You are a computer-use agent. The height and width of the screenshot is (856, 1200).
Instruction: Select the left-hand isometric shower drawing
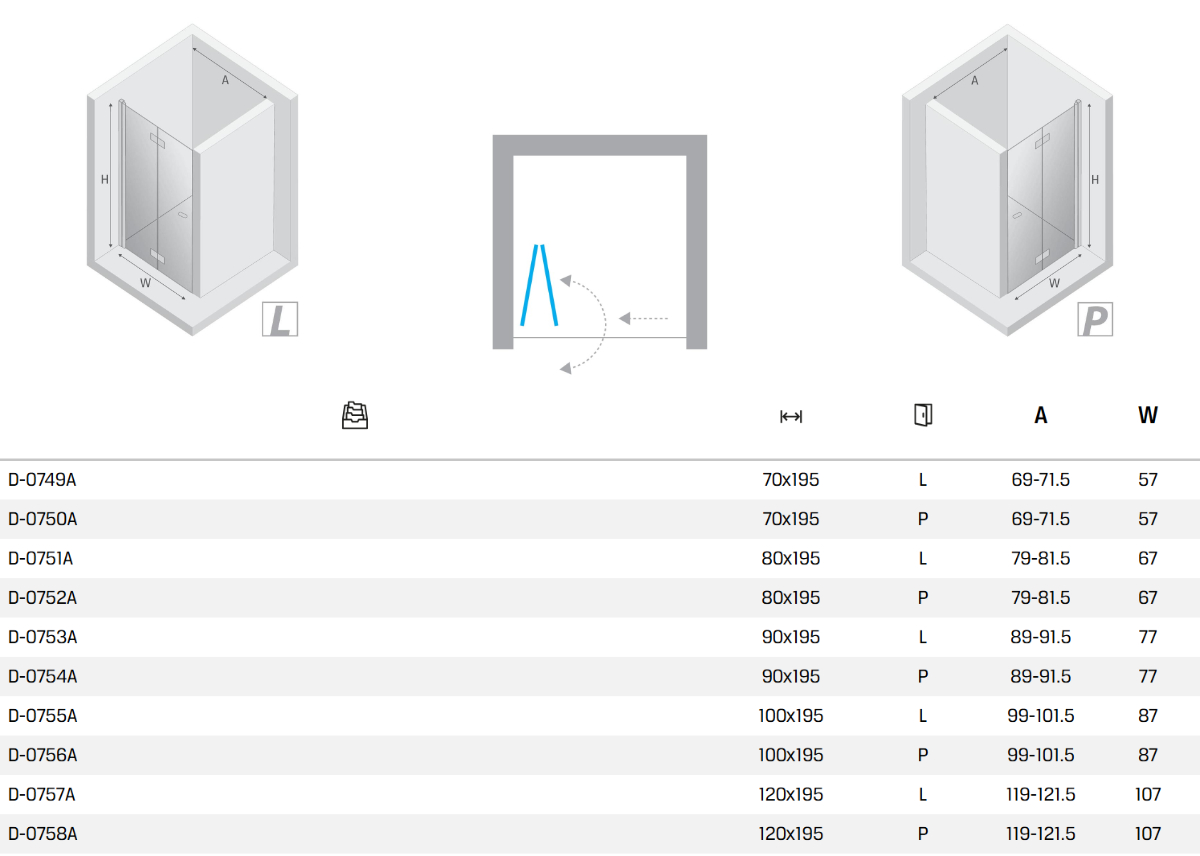[x=190, y=180]
